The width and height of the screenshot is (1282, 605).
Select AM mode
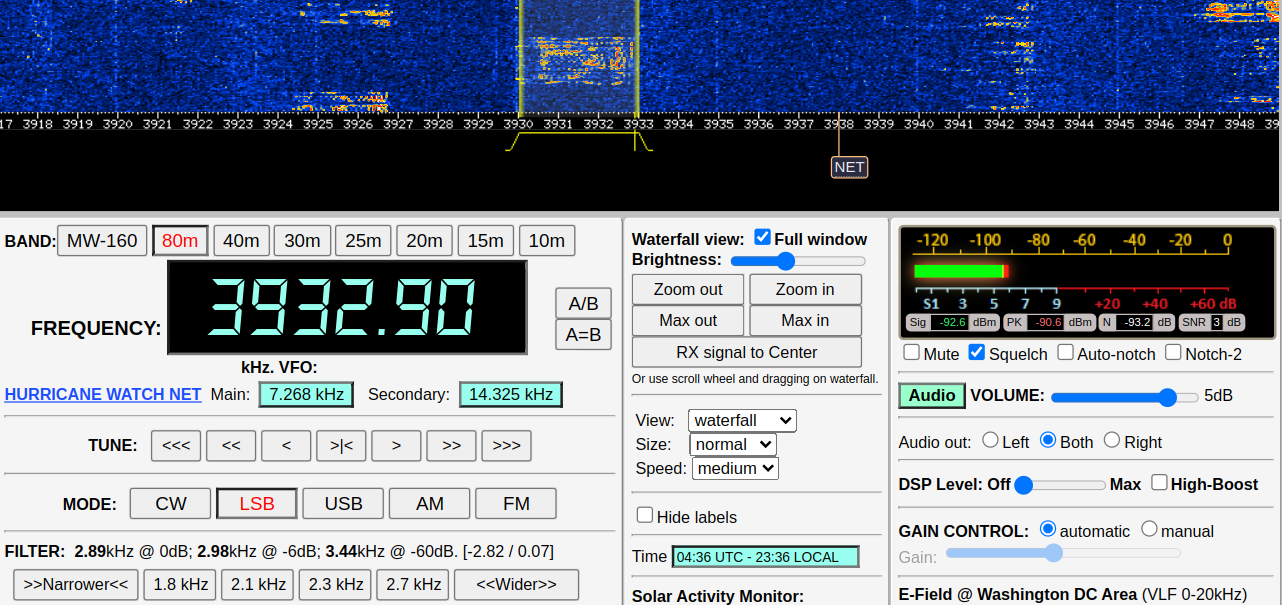tap(429, 504)
